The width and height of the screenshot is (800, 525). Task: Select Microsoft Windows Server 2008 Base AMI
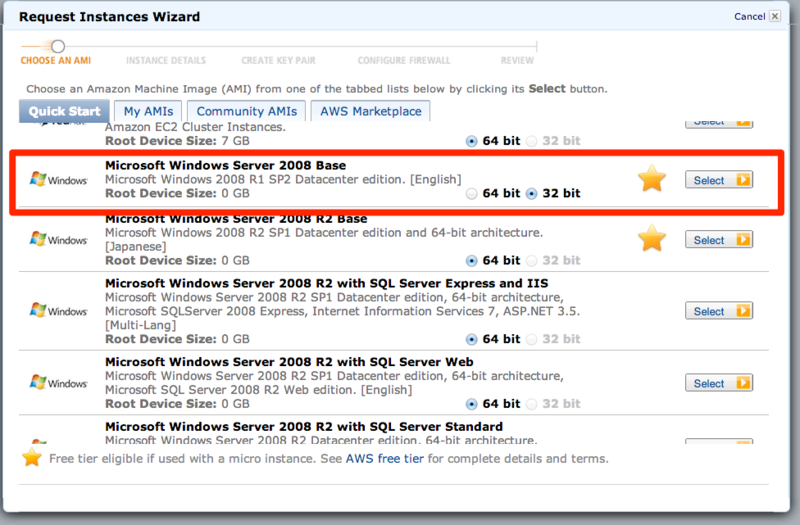coord(719,180)
